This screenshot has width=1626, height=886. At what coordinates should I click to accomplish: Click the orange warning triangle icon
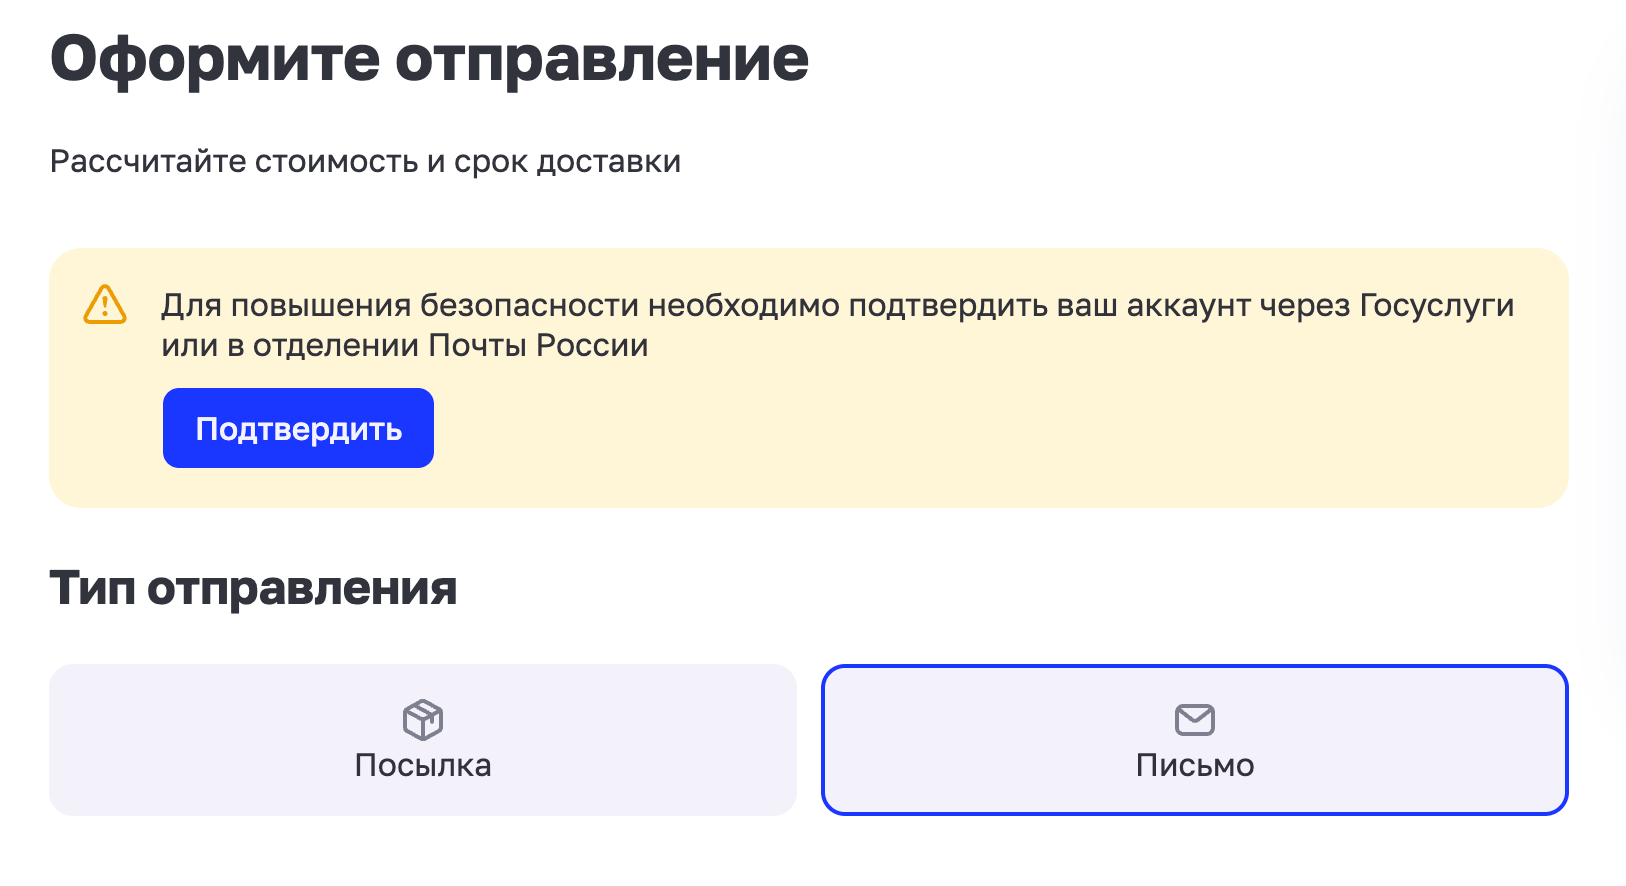click(x=105, y=304)
